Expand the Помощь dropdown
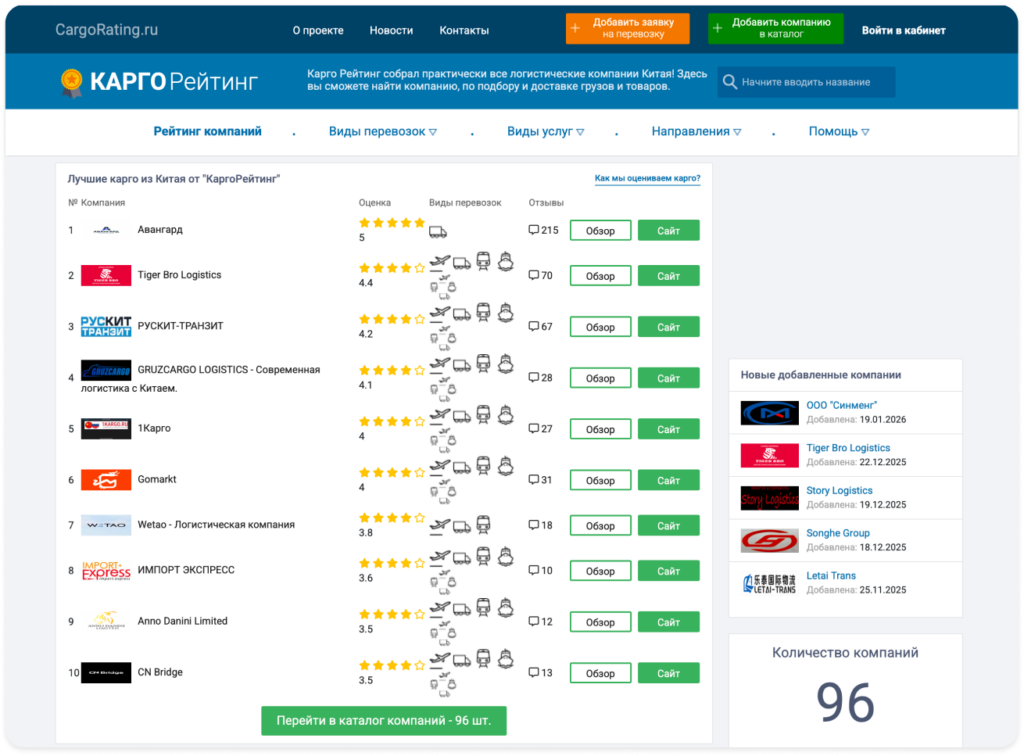1024x756 pixels. click(x=838, y=132)
